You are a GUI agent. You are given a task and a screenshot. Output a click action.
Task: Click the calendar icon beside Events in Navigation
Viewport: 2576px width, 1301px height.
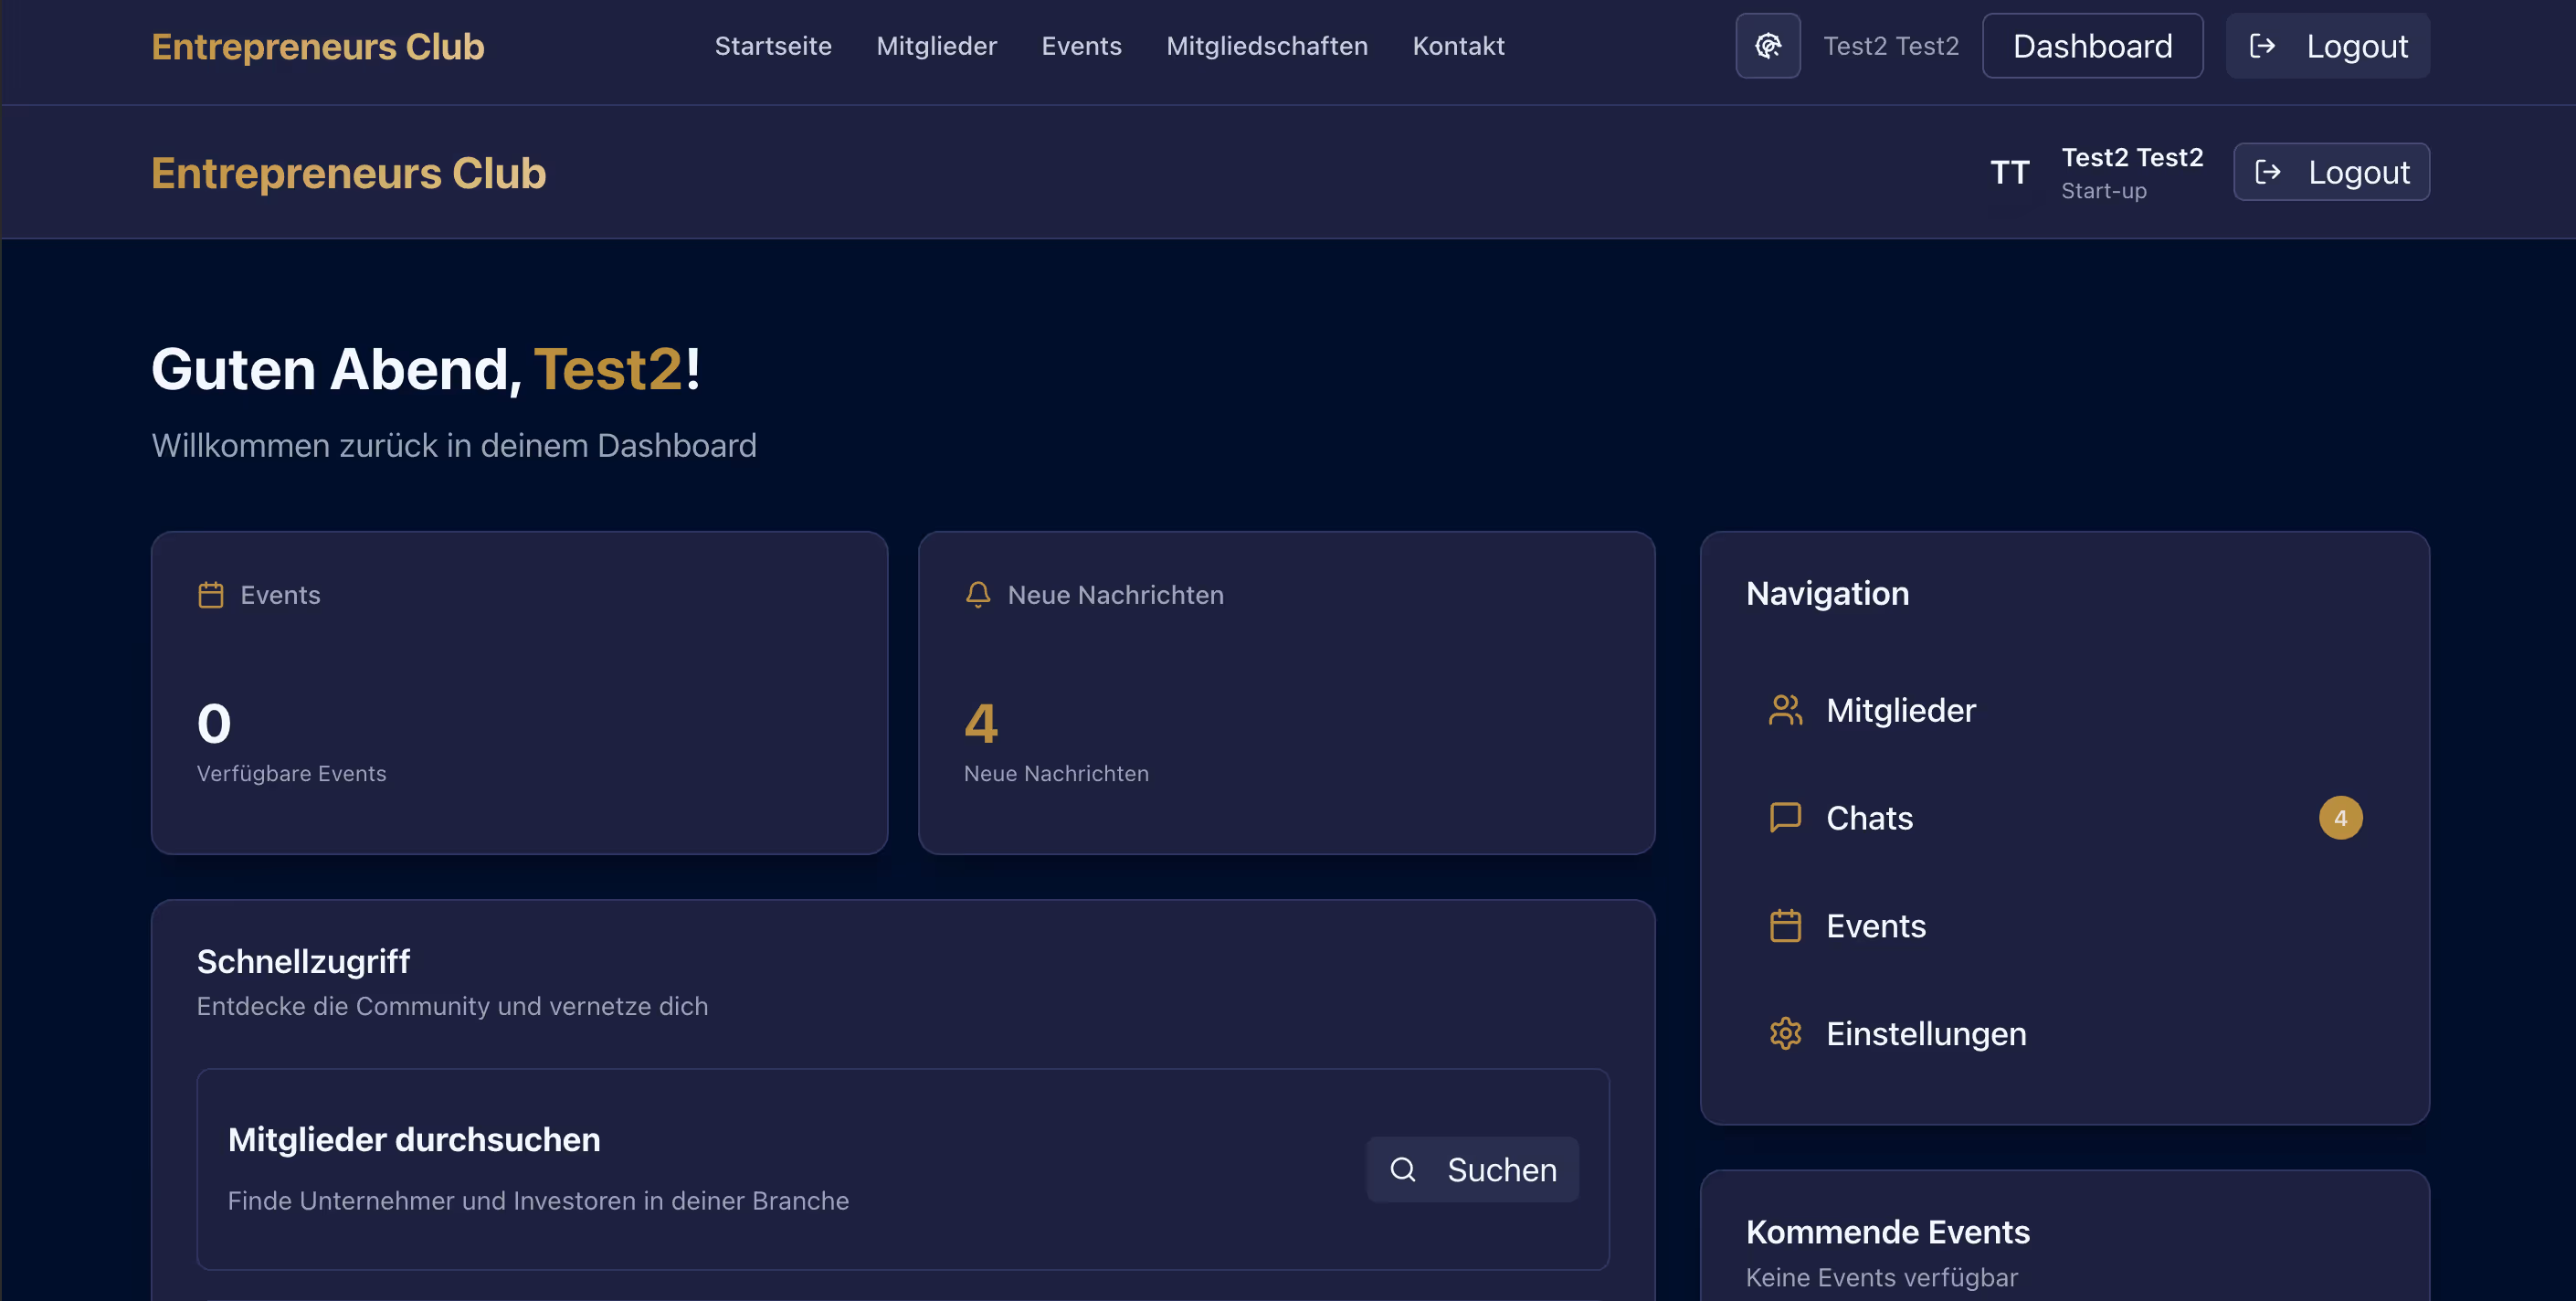click(1785, 926)
